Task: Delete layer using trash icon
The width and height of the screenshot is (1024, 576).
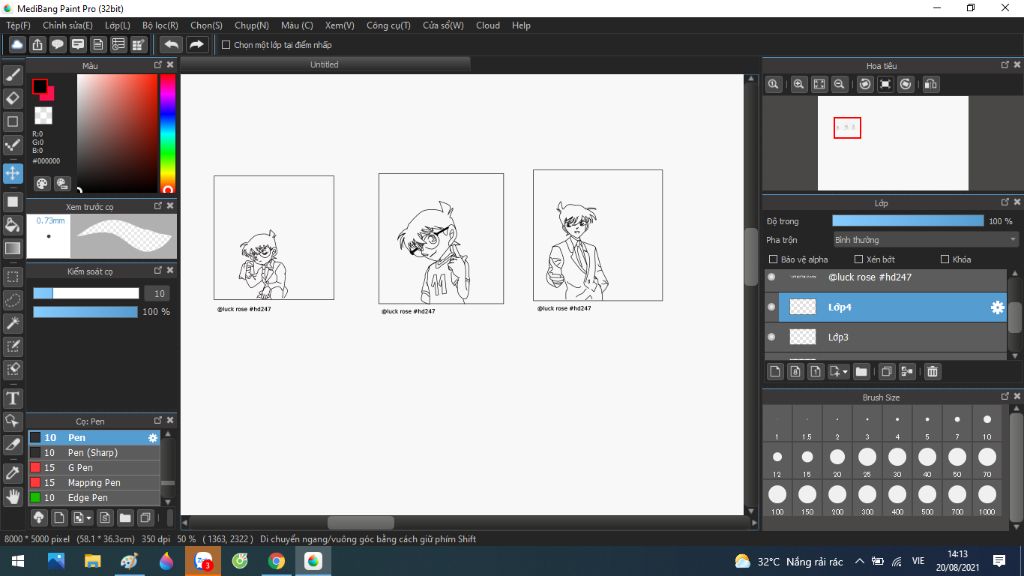Action: tap(932, 372)
